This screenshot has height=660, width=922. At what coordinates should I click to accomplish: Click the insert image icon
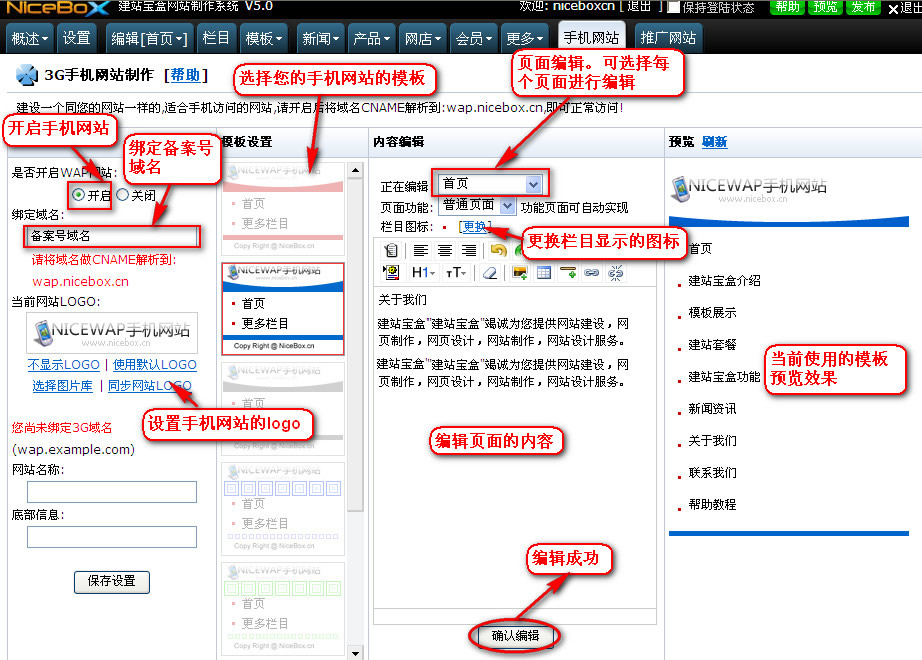point(519,272)
